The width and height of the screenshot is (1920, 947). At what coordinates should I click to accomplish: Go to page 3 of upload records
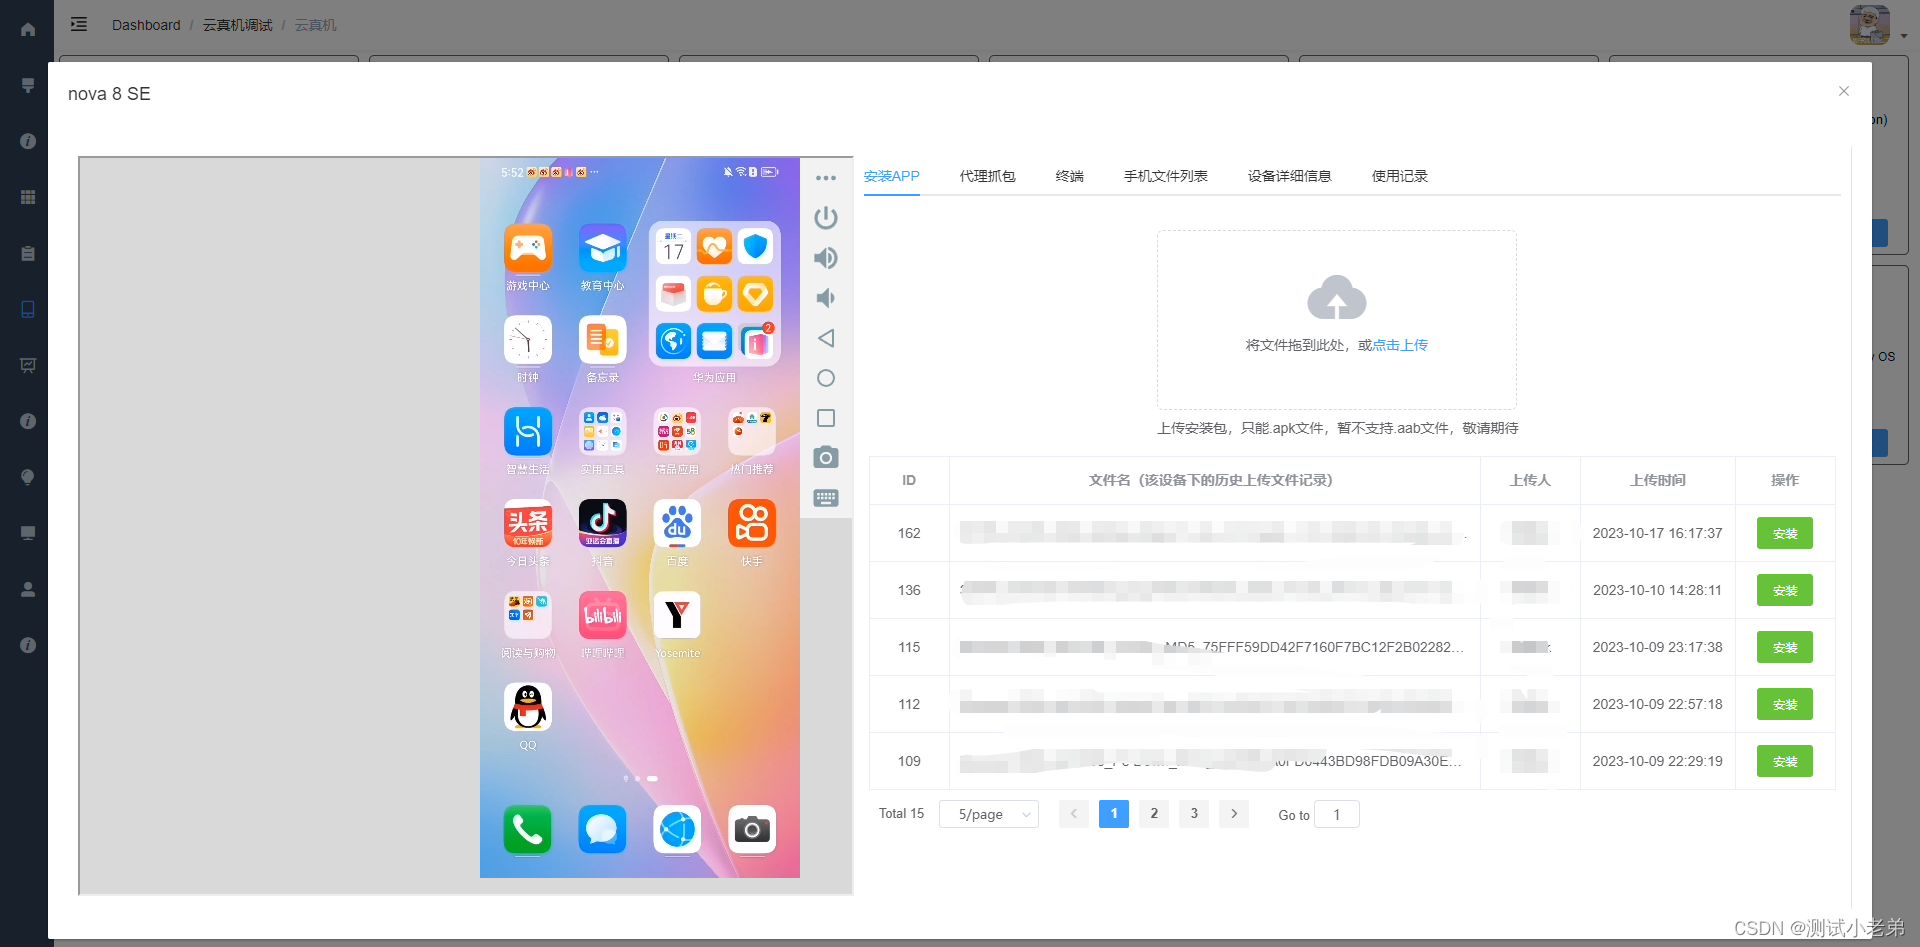[1194, 814]
